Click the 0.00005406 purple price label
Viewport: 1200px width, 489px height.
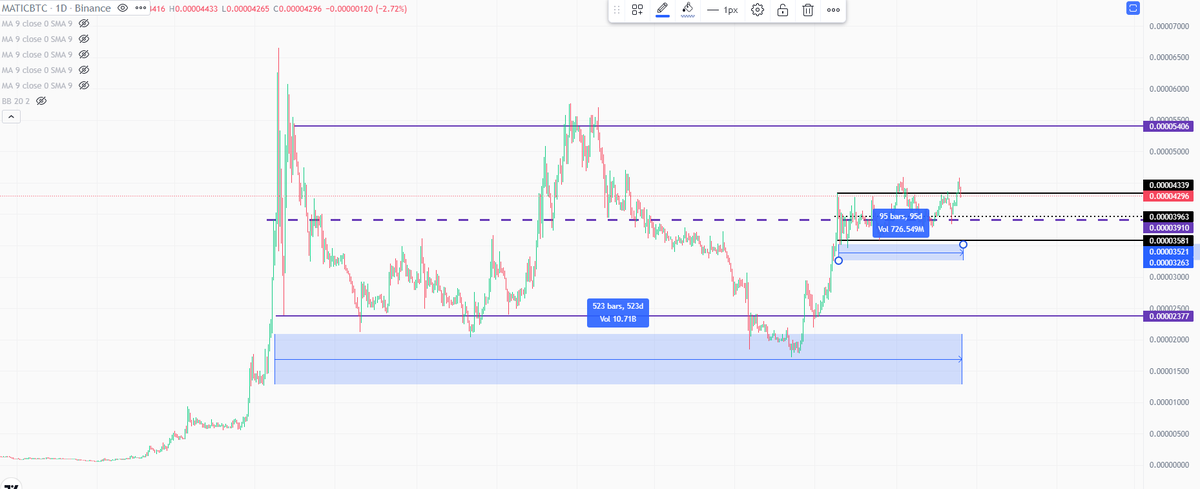pyautogui.click(x=1169, y=127)
